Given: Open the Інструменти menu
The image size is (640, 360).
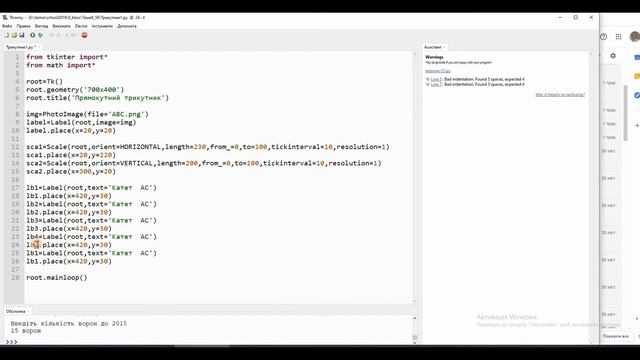Looking at the screenshot, I should coord(102,26).
